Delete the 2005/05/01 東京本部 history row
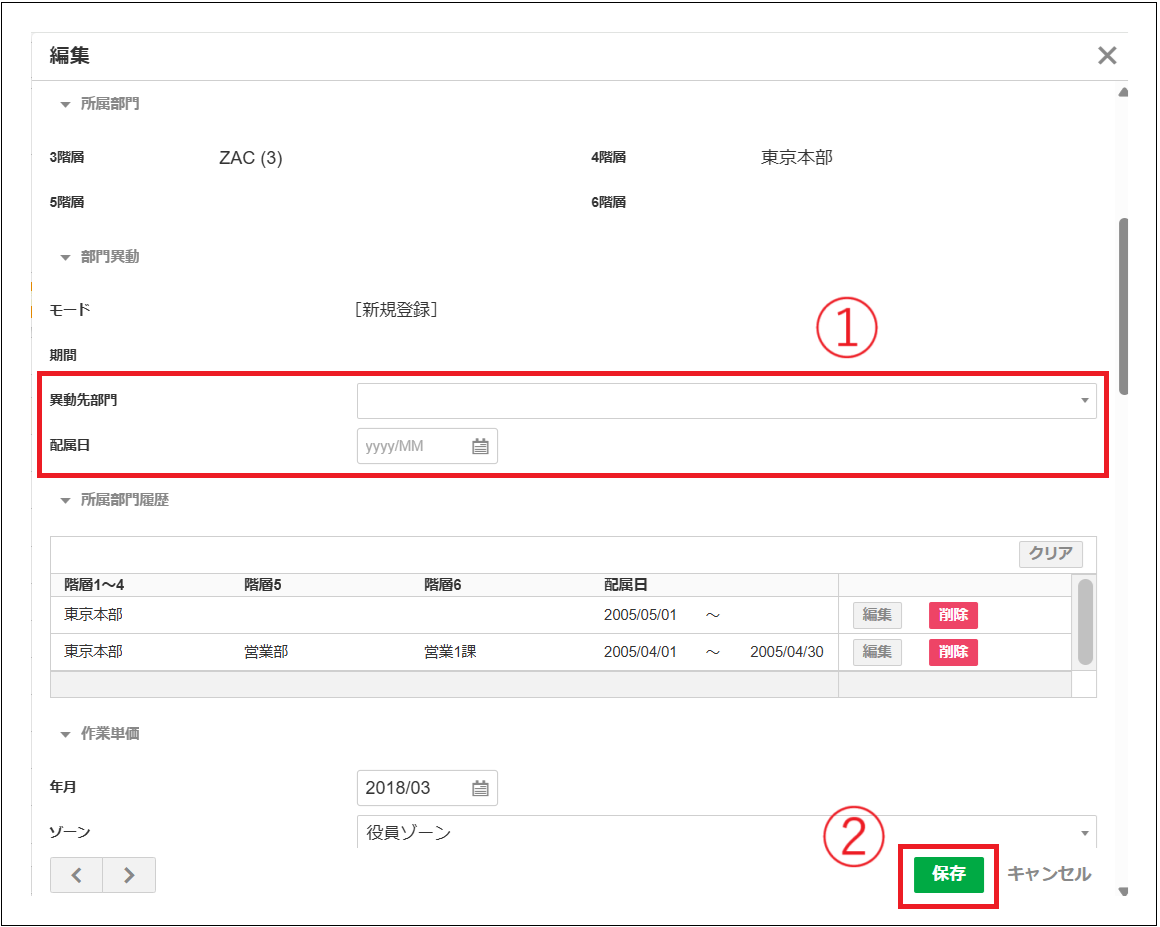This screenshot has width=1160, height=927. coord(953,615)
